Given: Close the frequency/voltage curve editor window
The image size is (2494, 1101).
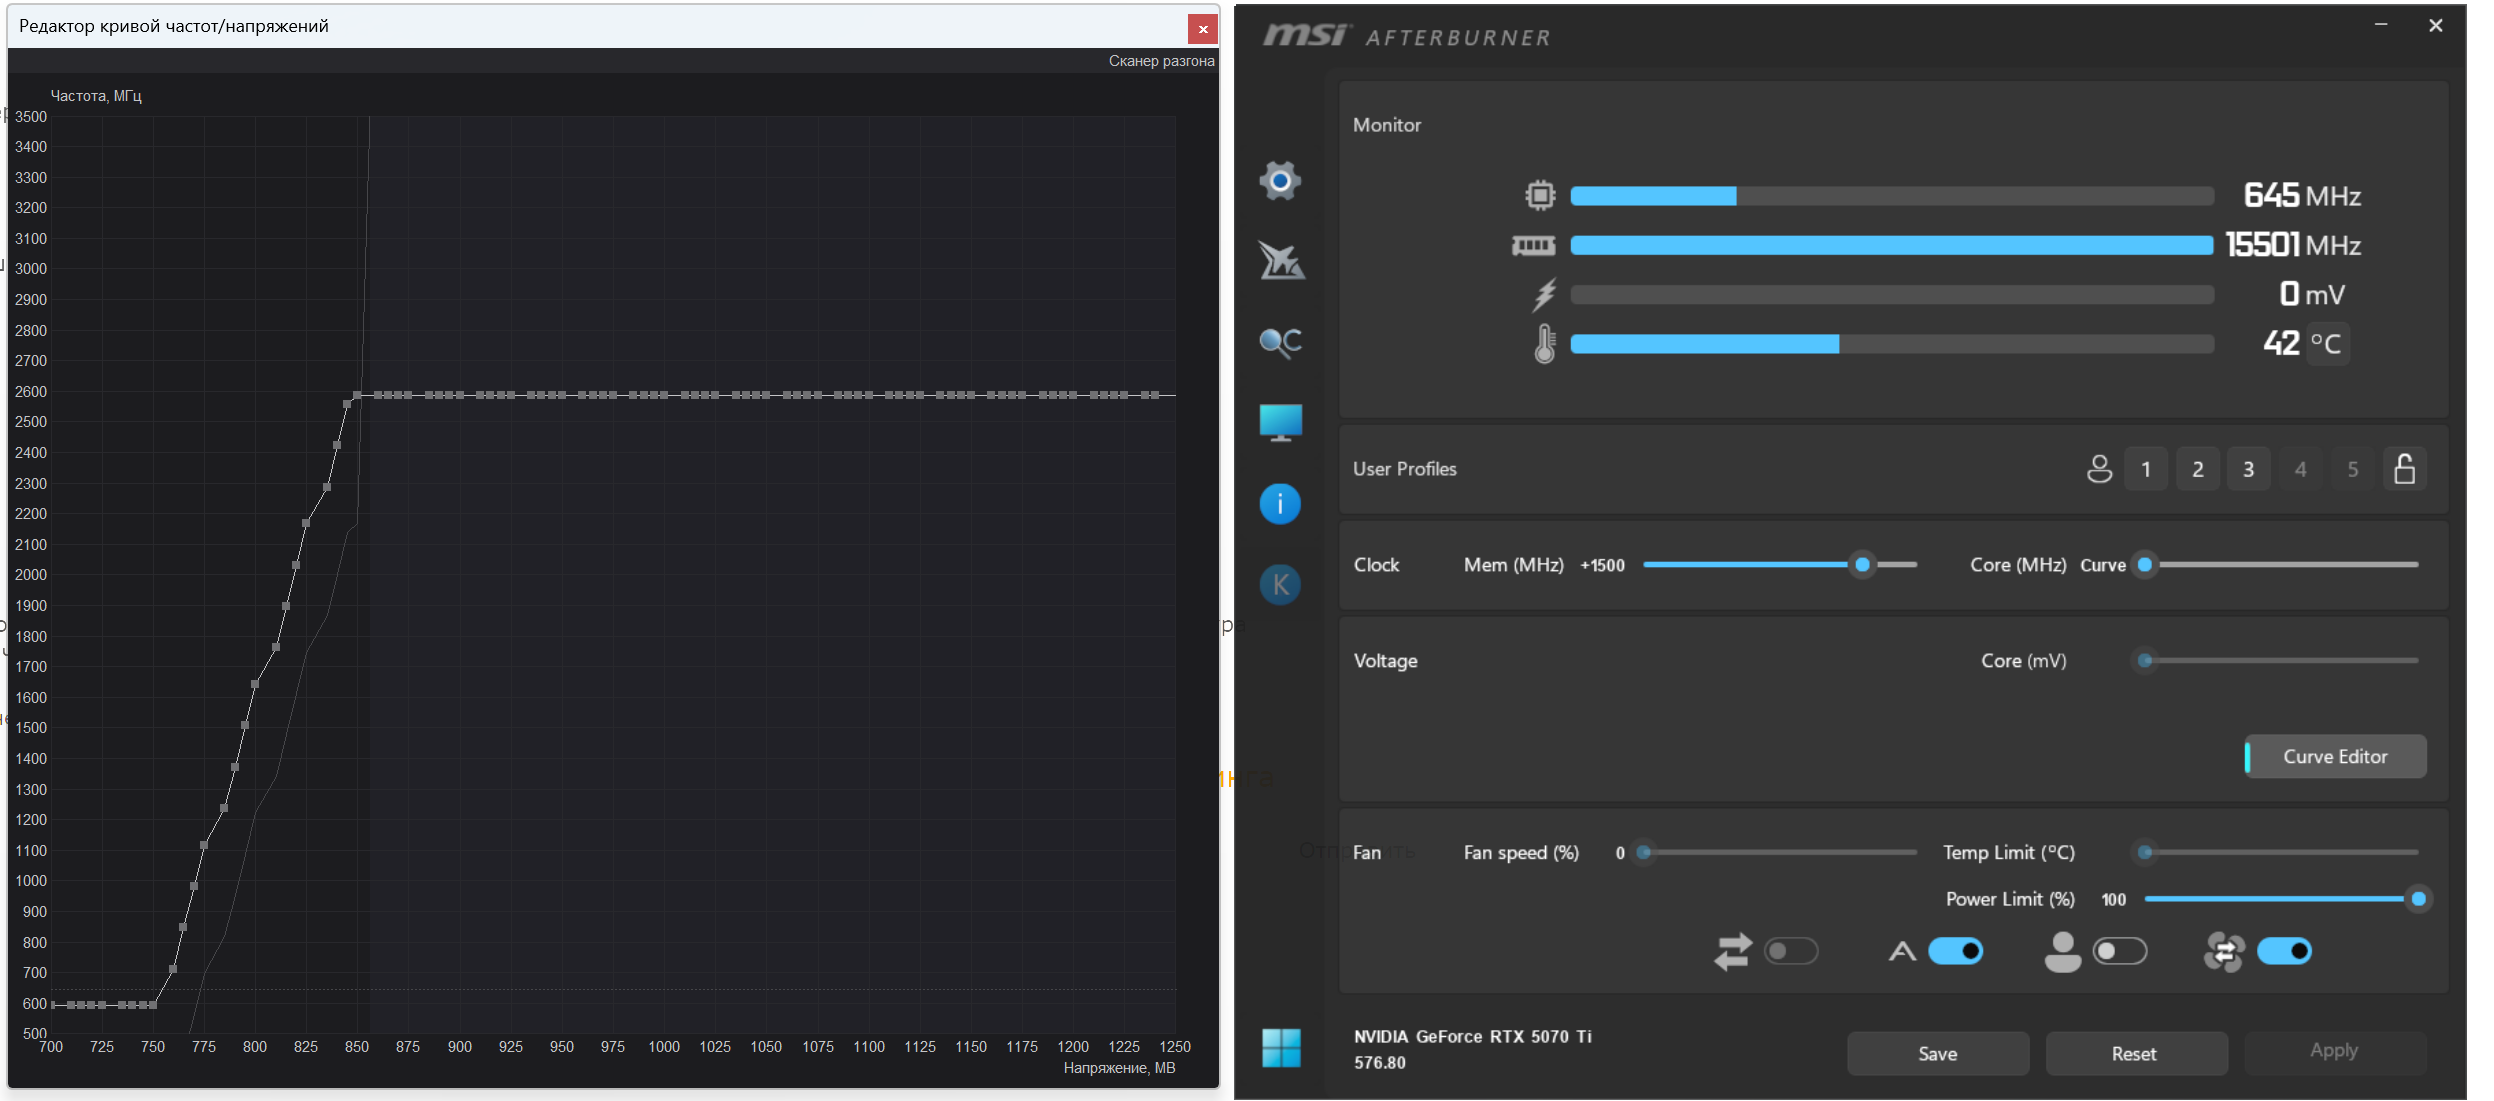Looking at the screenshot, I should pyautogui.click(x=1203, y=29).
